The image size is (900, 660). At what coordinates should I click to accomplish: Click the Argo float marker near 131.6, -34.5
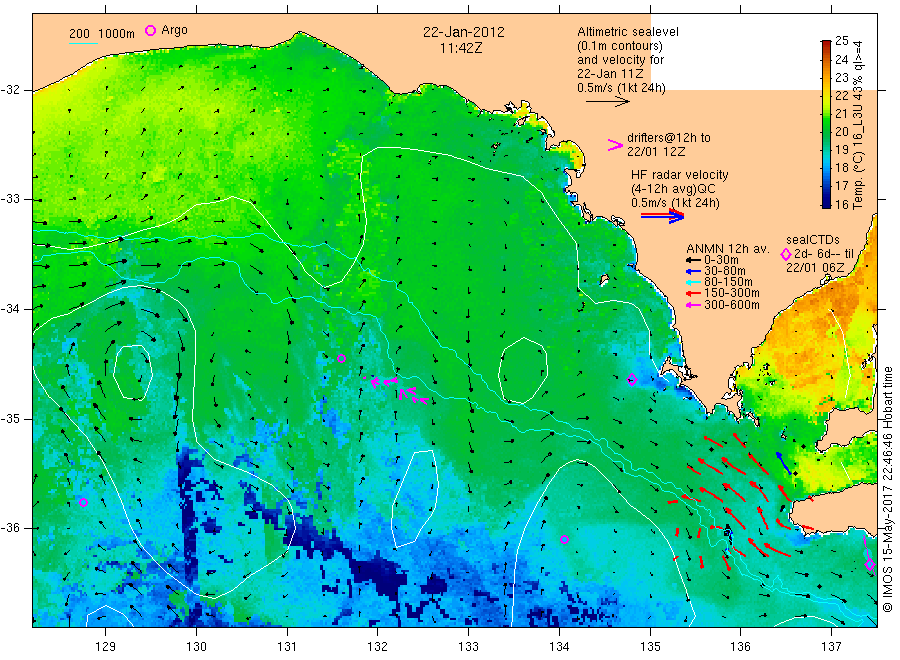click(342, 358)
